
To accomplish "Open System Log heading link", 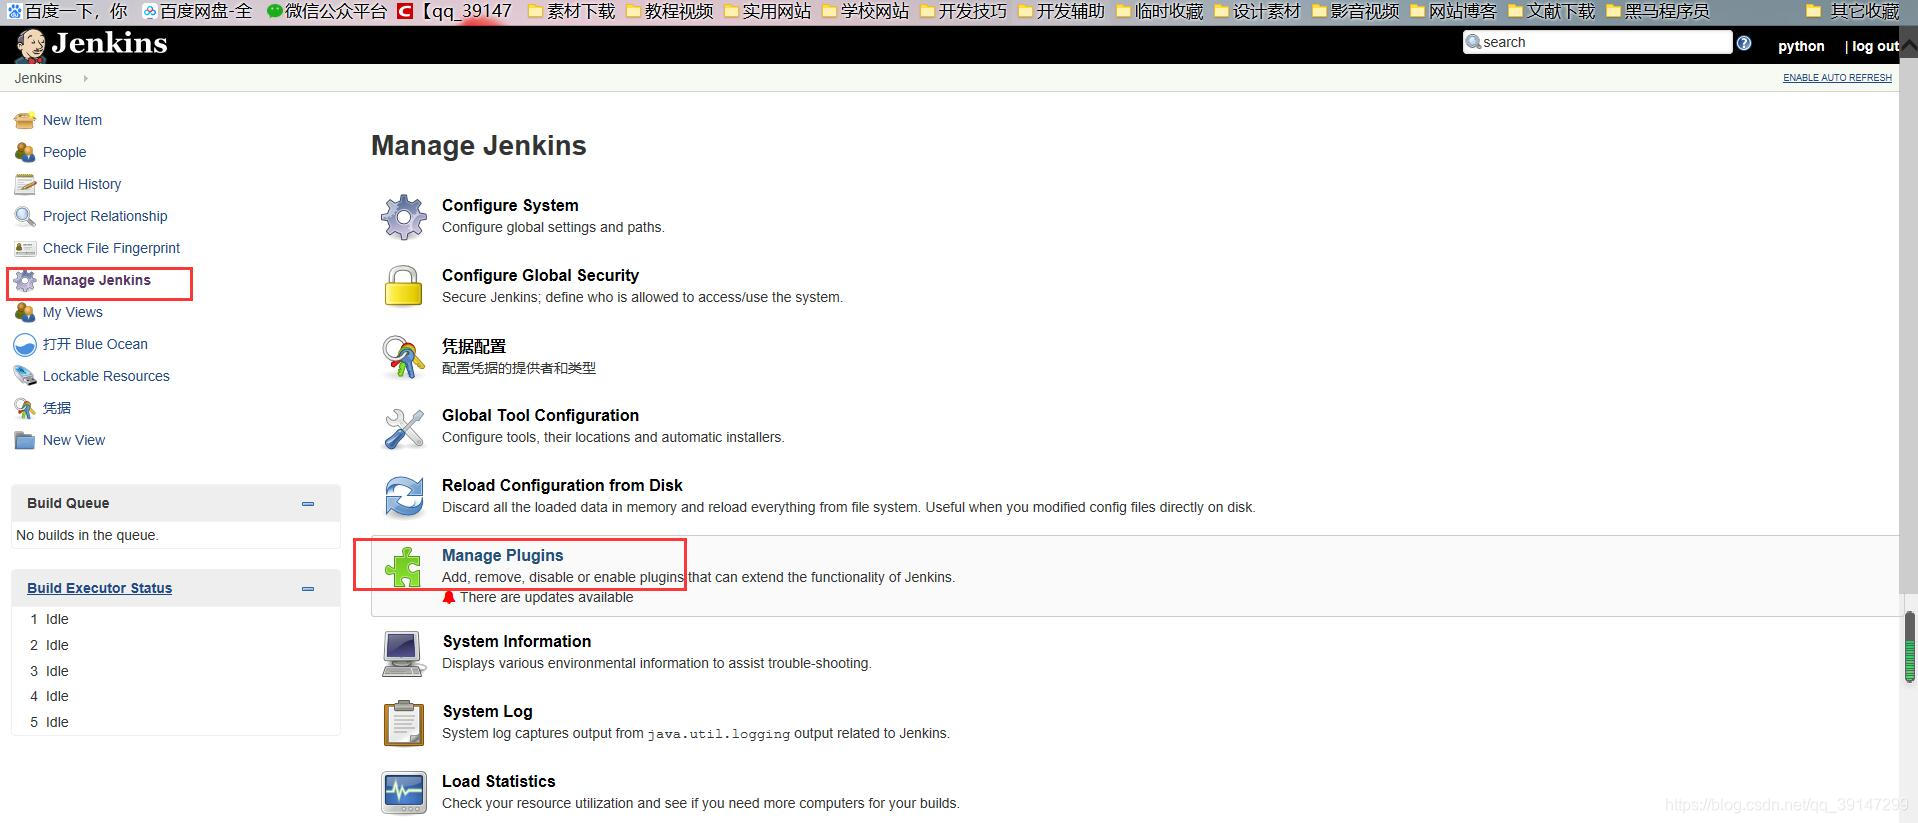I will [x=488, y=711].
